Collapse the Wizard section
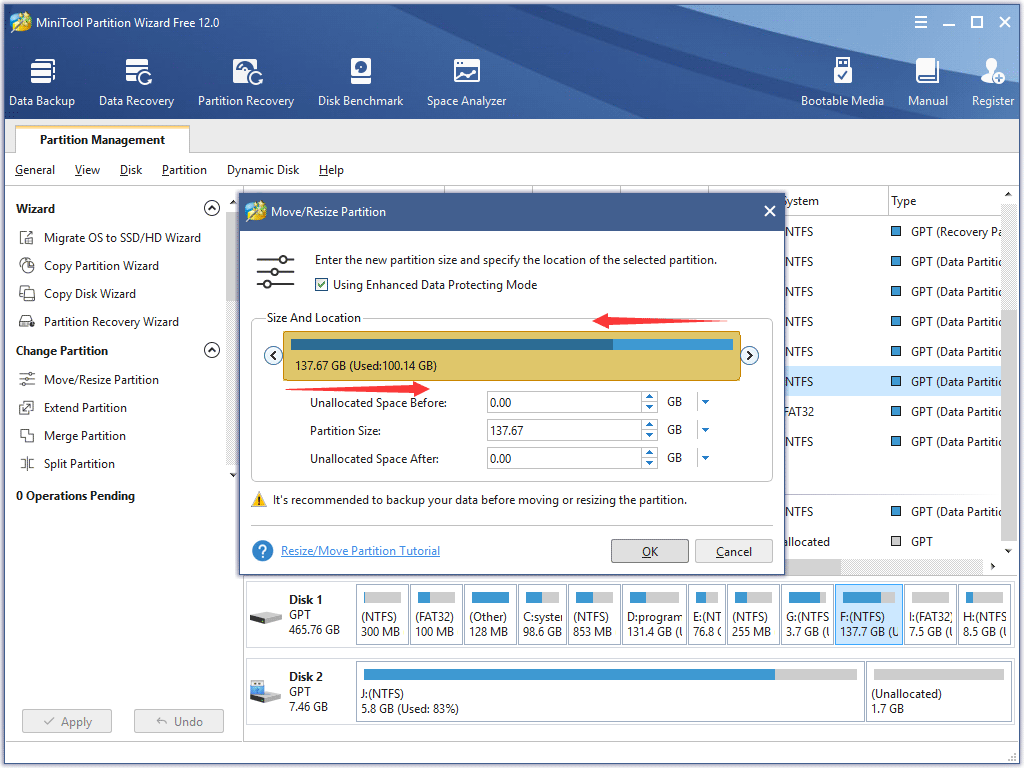Image resolution: width=1024 pixels, height=768 pixels. pyautogui.click(x=212, y=208)
